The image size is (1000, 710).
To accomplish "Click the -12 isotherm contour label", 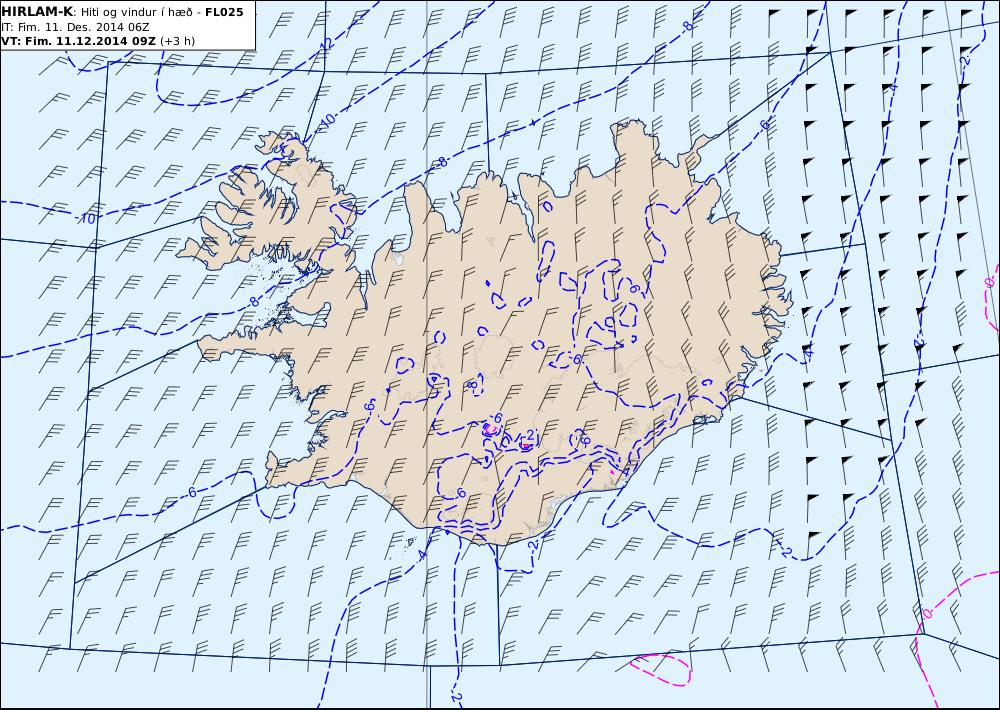I will (x=327, y=44).
